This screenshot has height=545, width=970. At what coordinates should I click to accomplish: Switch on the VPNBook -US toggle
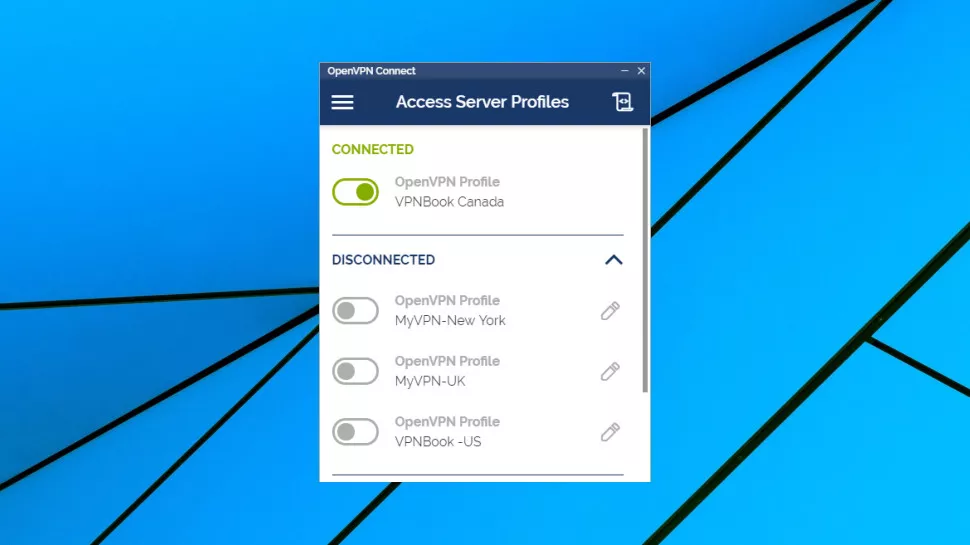355,432
